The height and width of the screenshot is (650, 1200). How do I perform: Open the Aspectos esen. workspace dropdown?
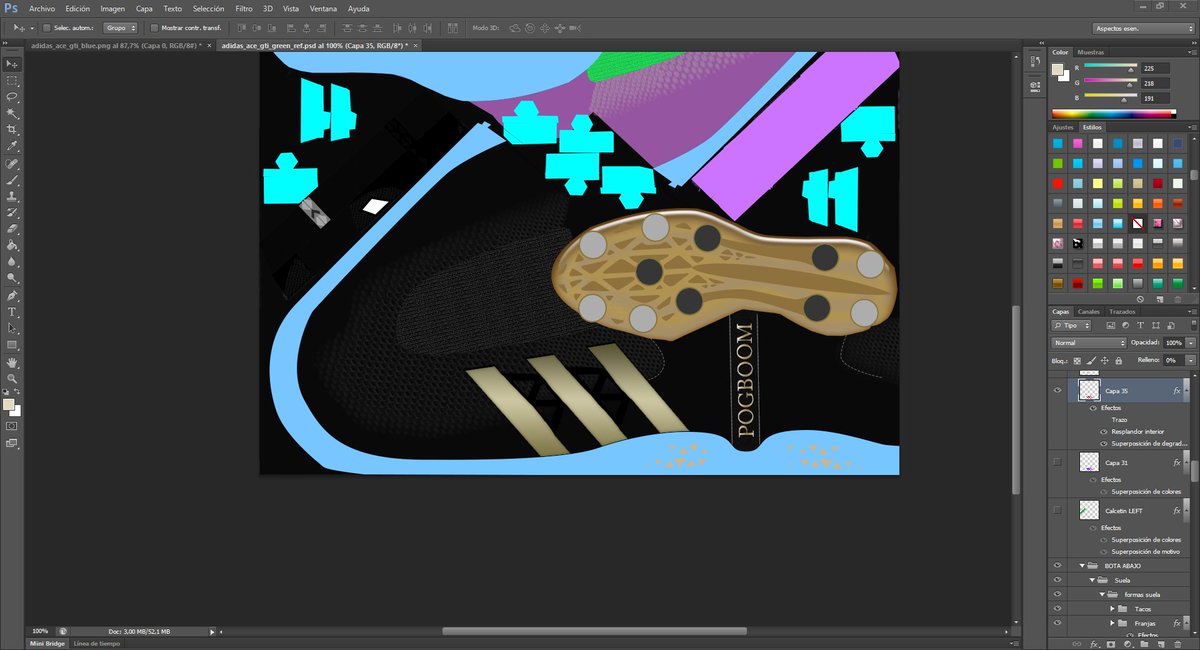click(x=1144, y=28)
